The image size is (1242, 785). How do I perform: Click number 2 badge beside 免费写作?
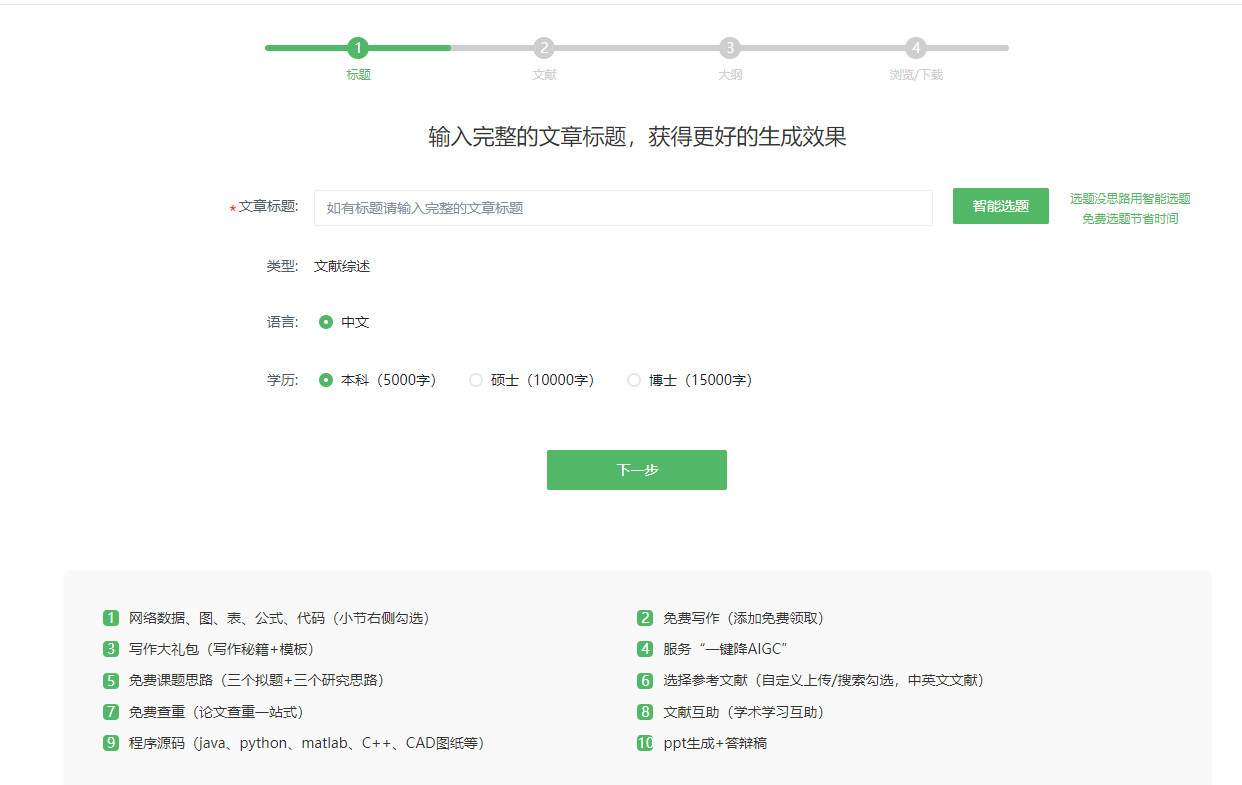click(x=645, y=618)
